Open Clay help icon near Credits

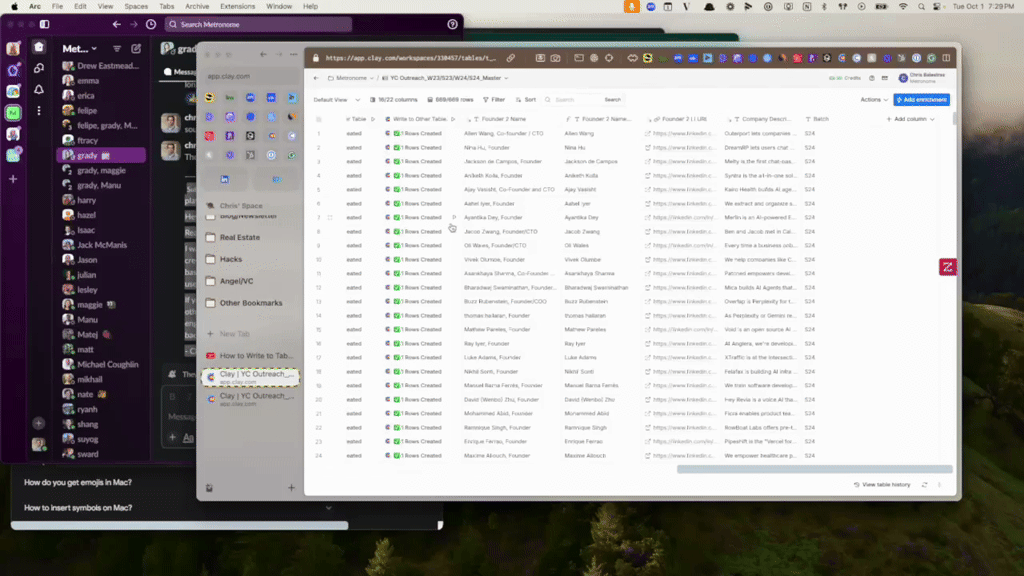pyautogui.click(x=871, y=78)
